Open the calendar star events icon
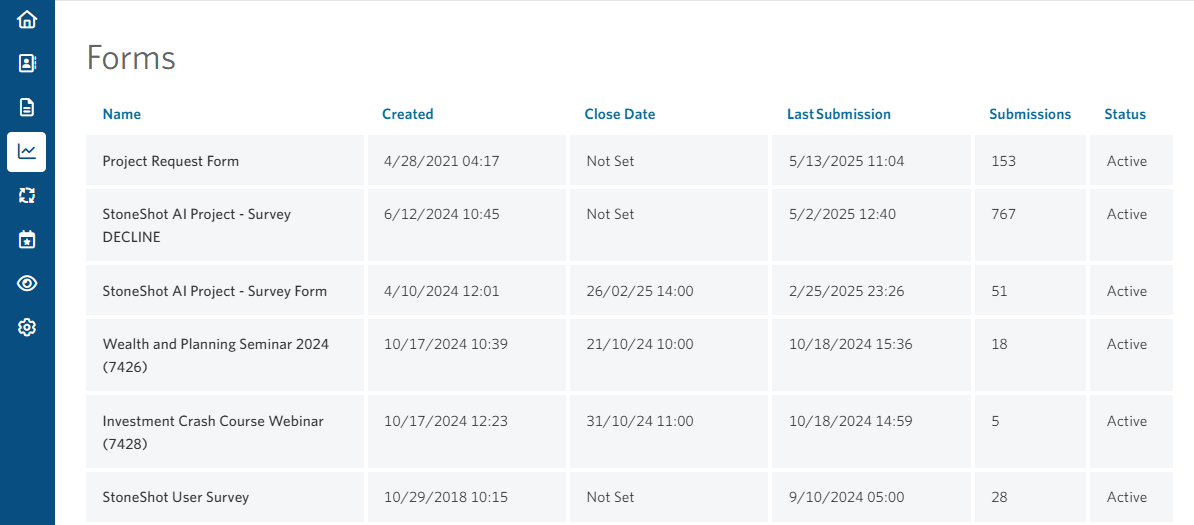1194x525 pixels. click(x=27, y=240)
